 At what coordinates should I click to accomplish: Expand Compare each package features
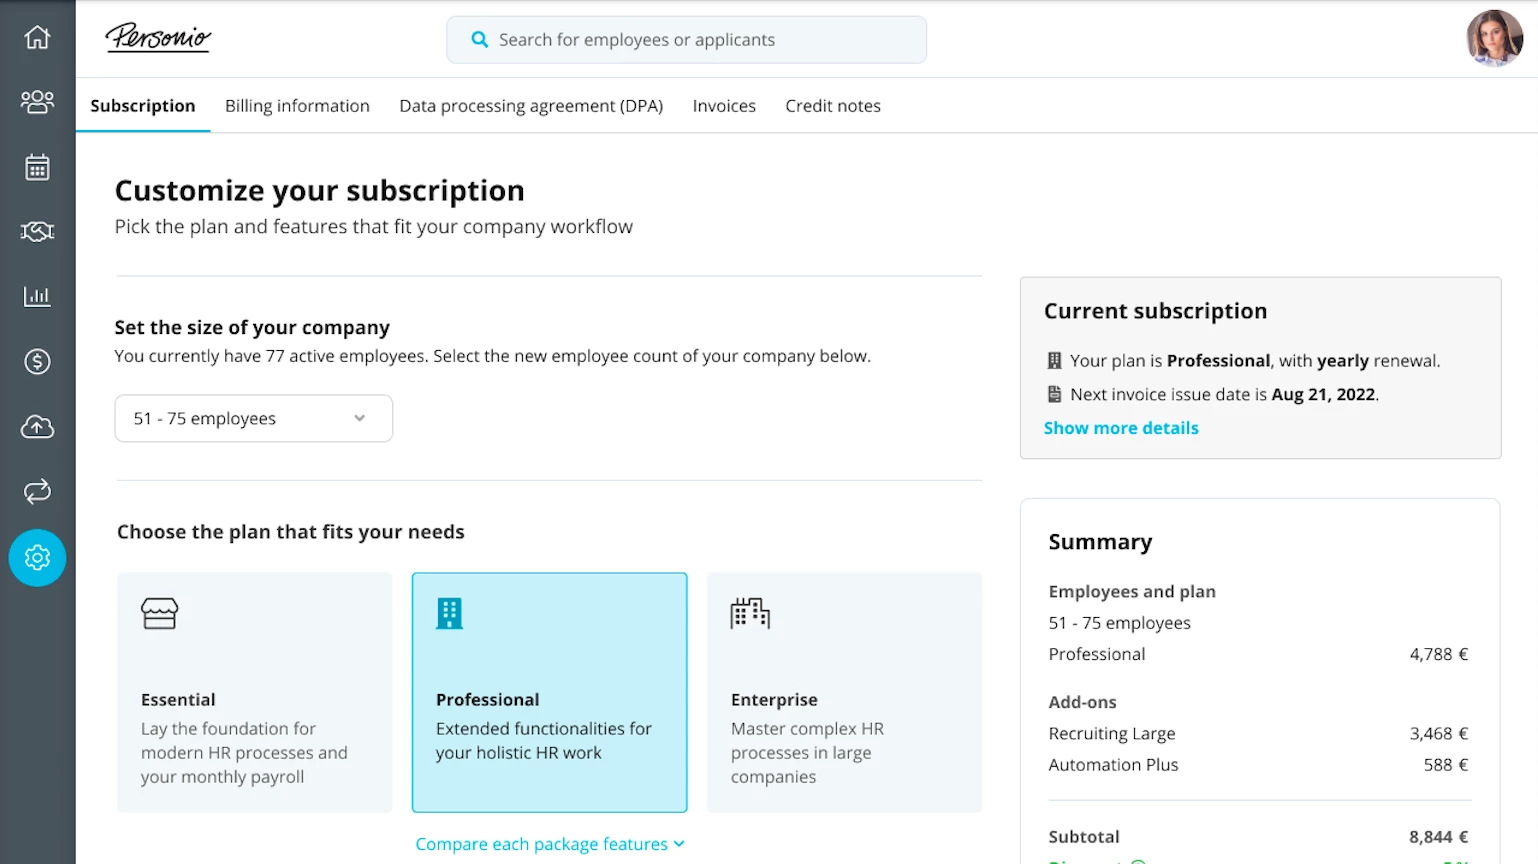pos(550,844)
